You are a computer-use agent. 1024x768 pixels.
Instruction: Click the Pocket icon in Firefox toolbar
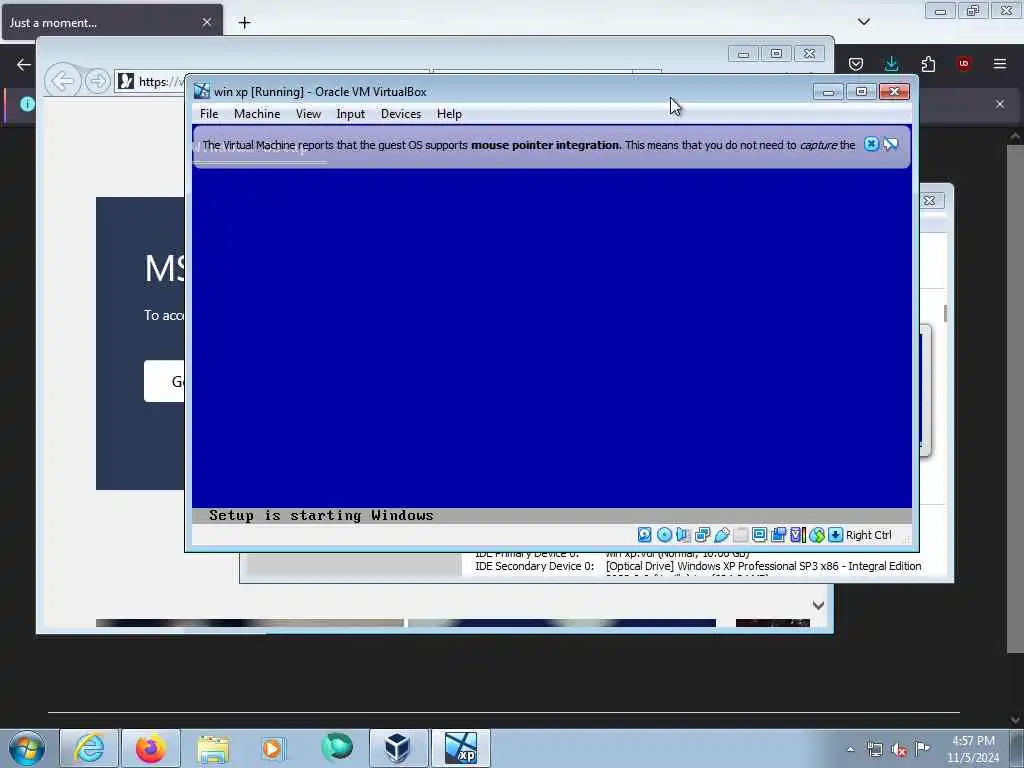pos(856,64)
